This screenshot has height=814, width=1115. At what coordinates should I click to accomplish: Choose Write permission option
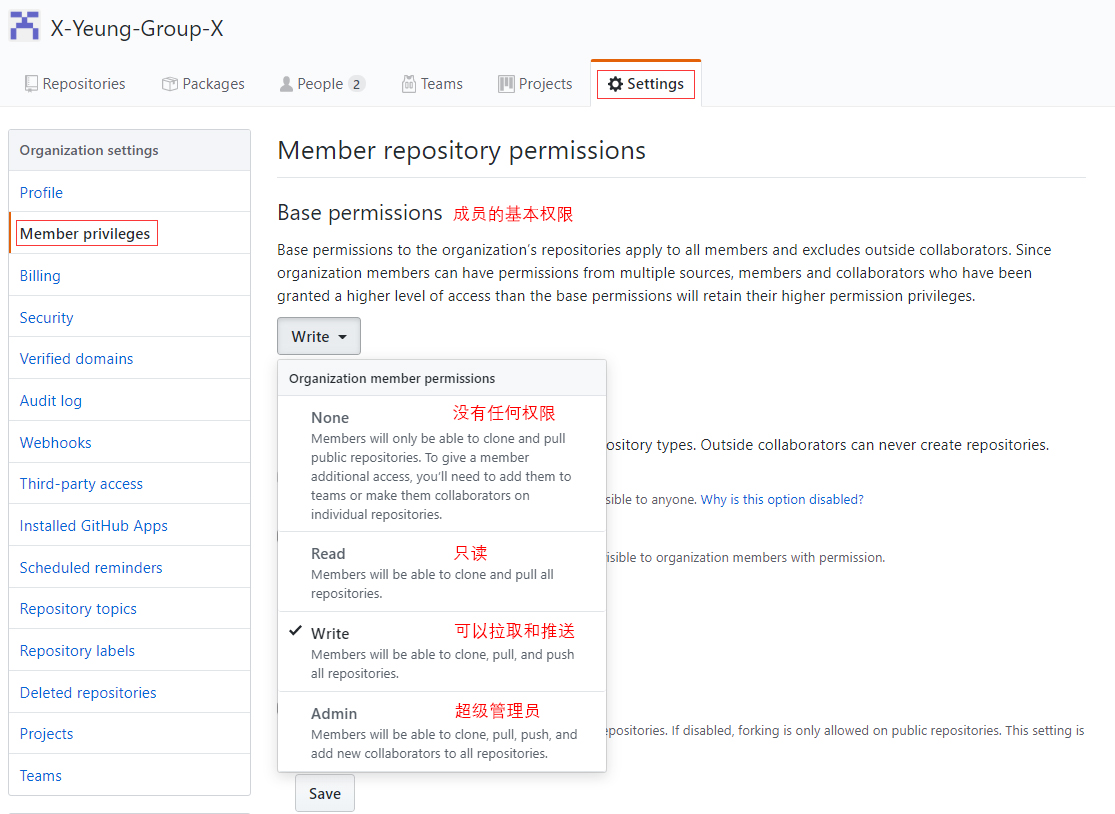pyautogui.click(x=442, y=651)
